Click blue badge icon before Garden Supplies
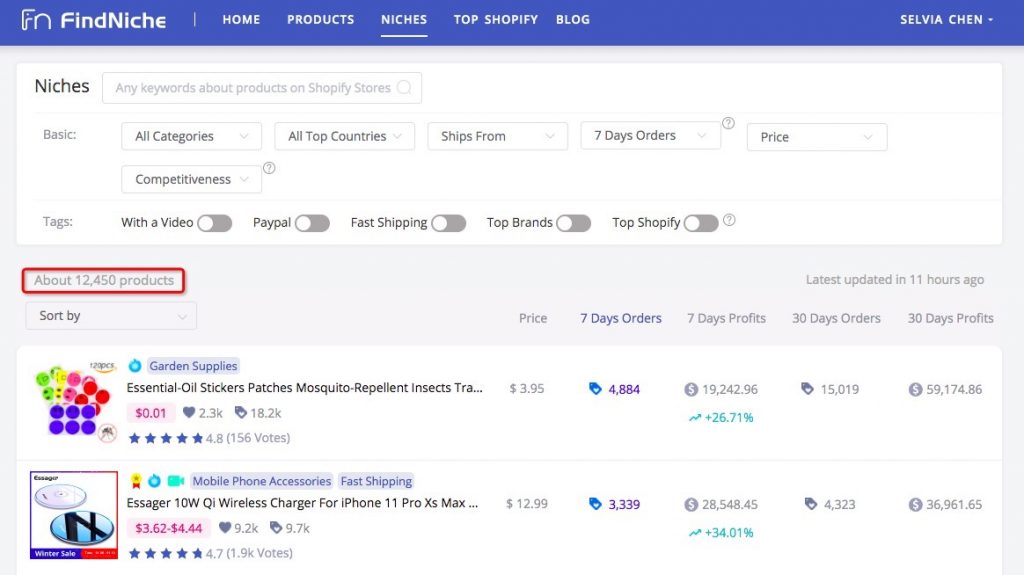1024x575 pixels. pyautogui.click(x=135, y=366)
